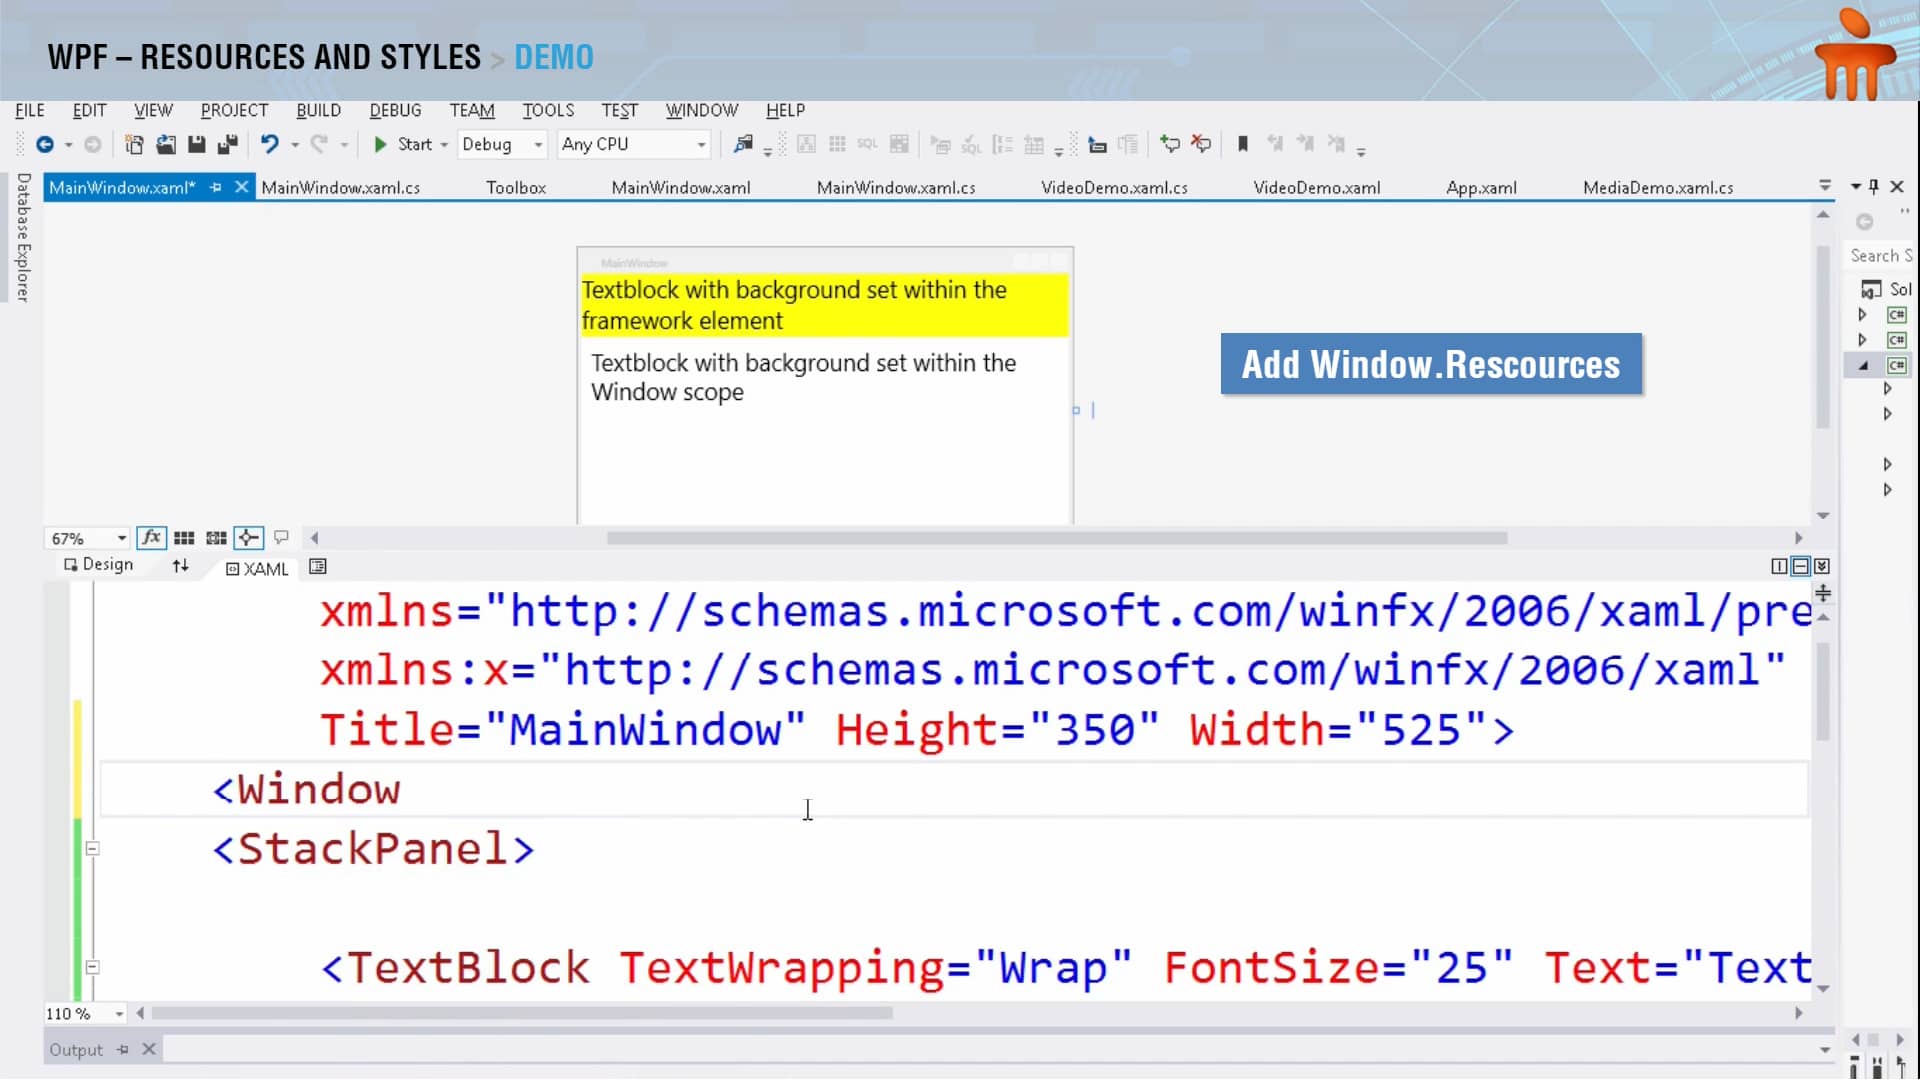Click the designer horizontal scrollbar
Image resolution: width=1920 pixels, height=1080 pixels.
point(1056,538)
